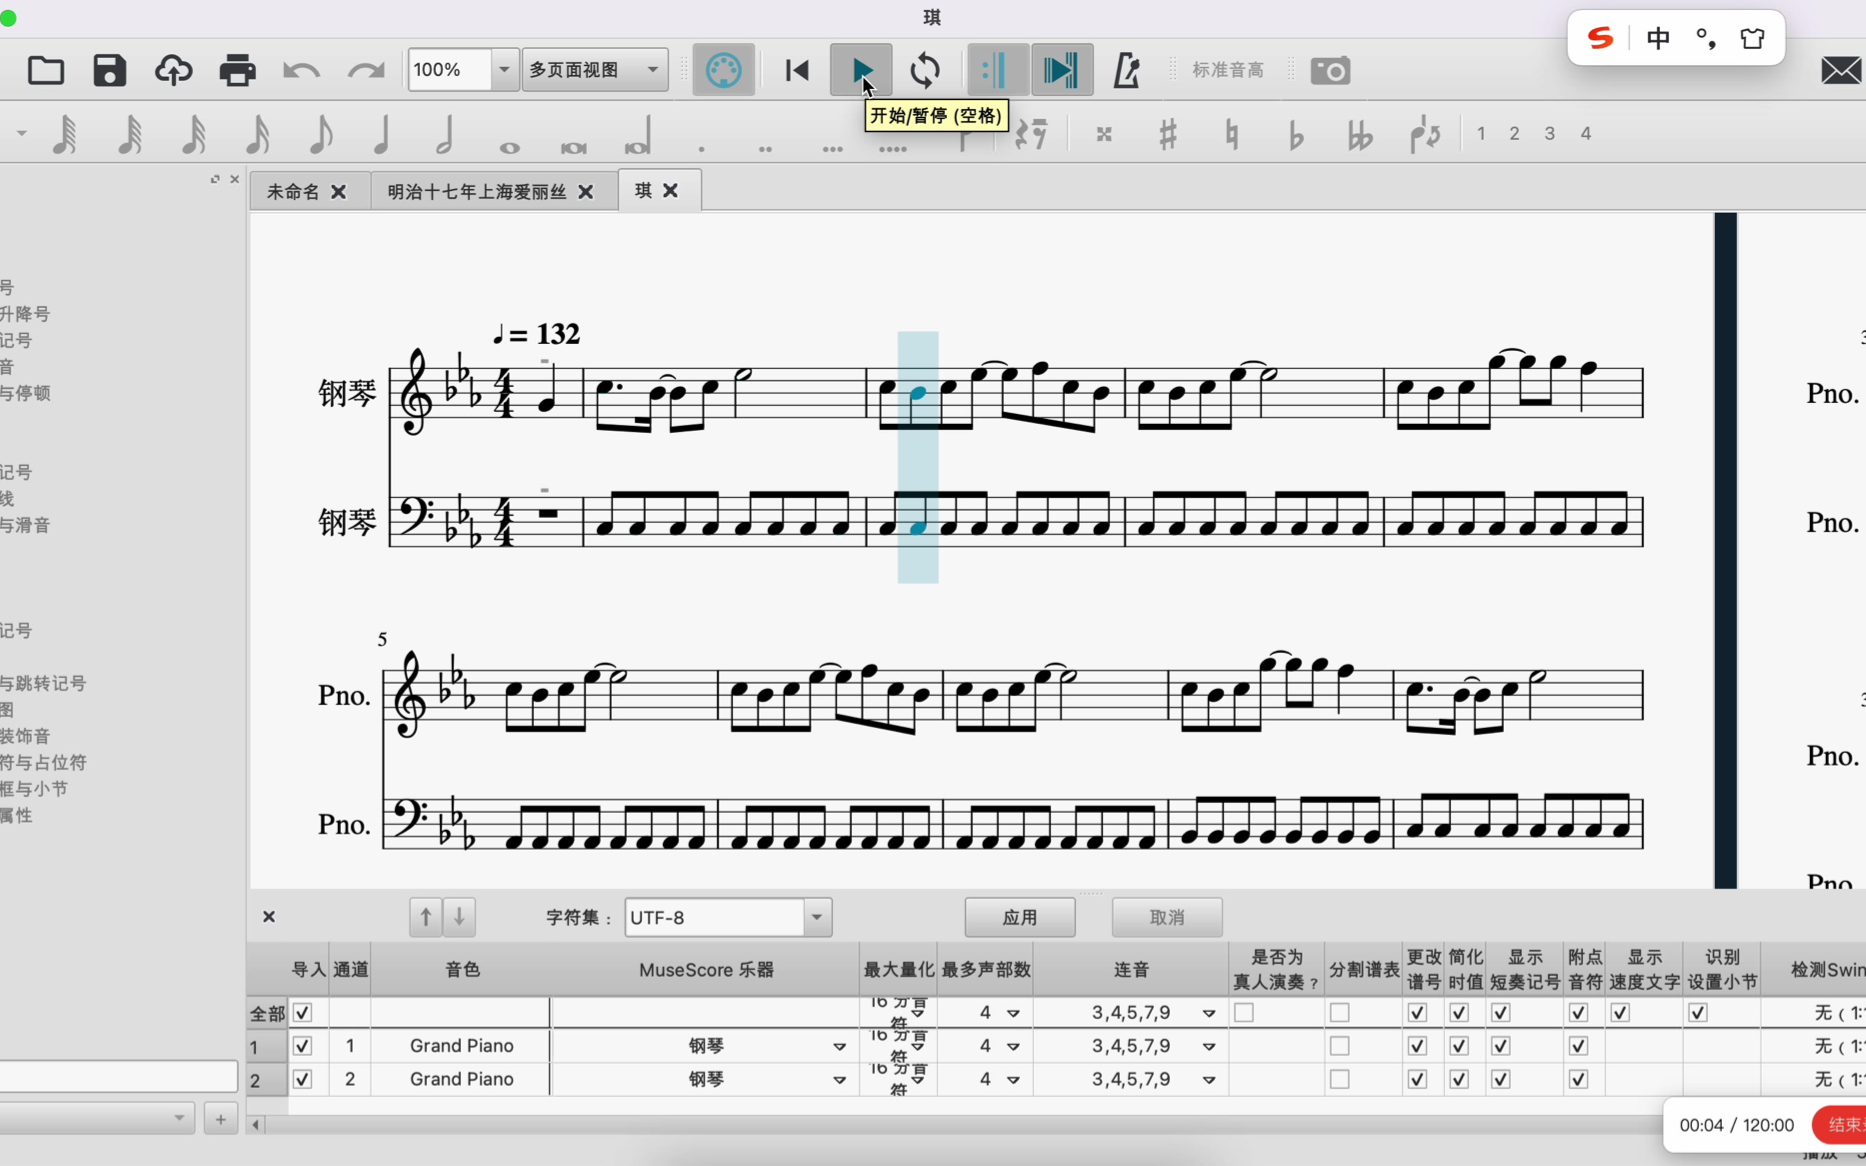Select the sharp accidental icon

1167,134
